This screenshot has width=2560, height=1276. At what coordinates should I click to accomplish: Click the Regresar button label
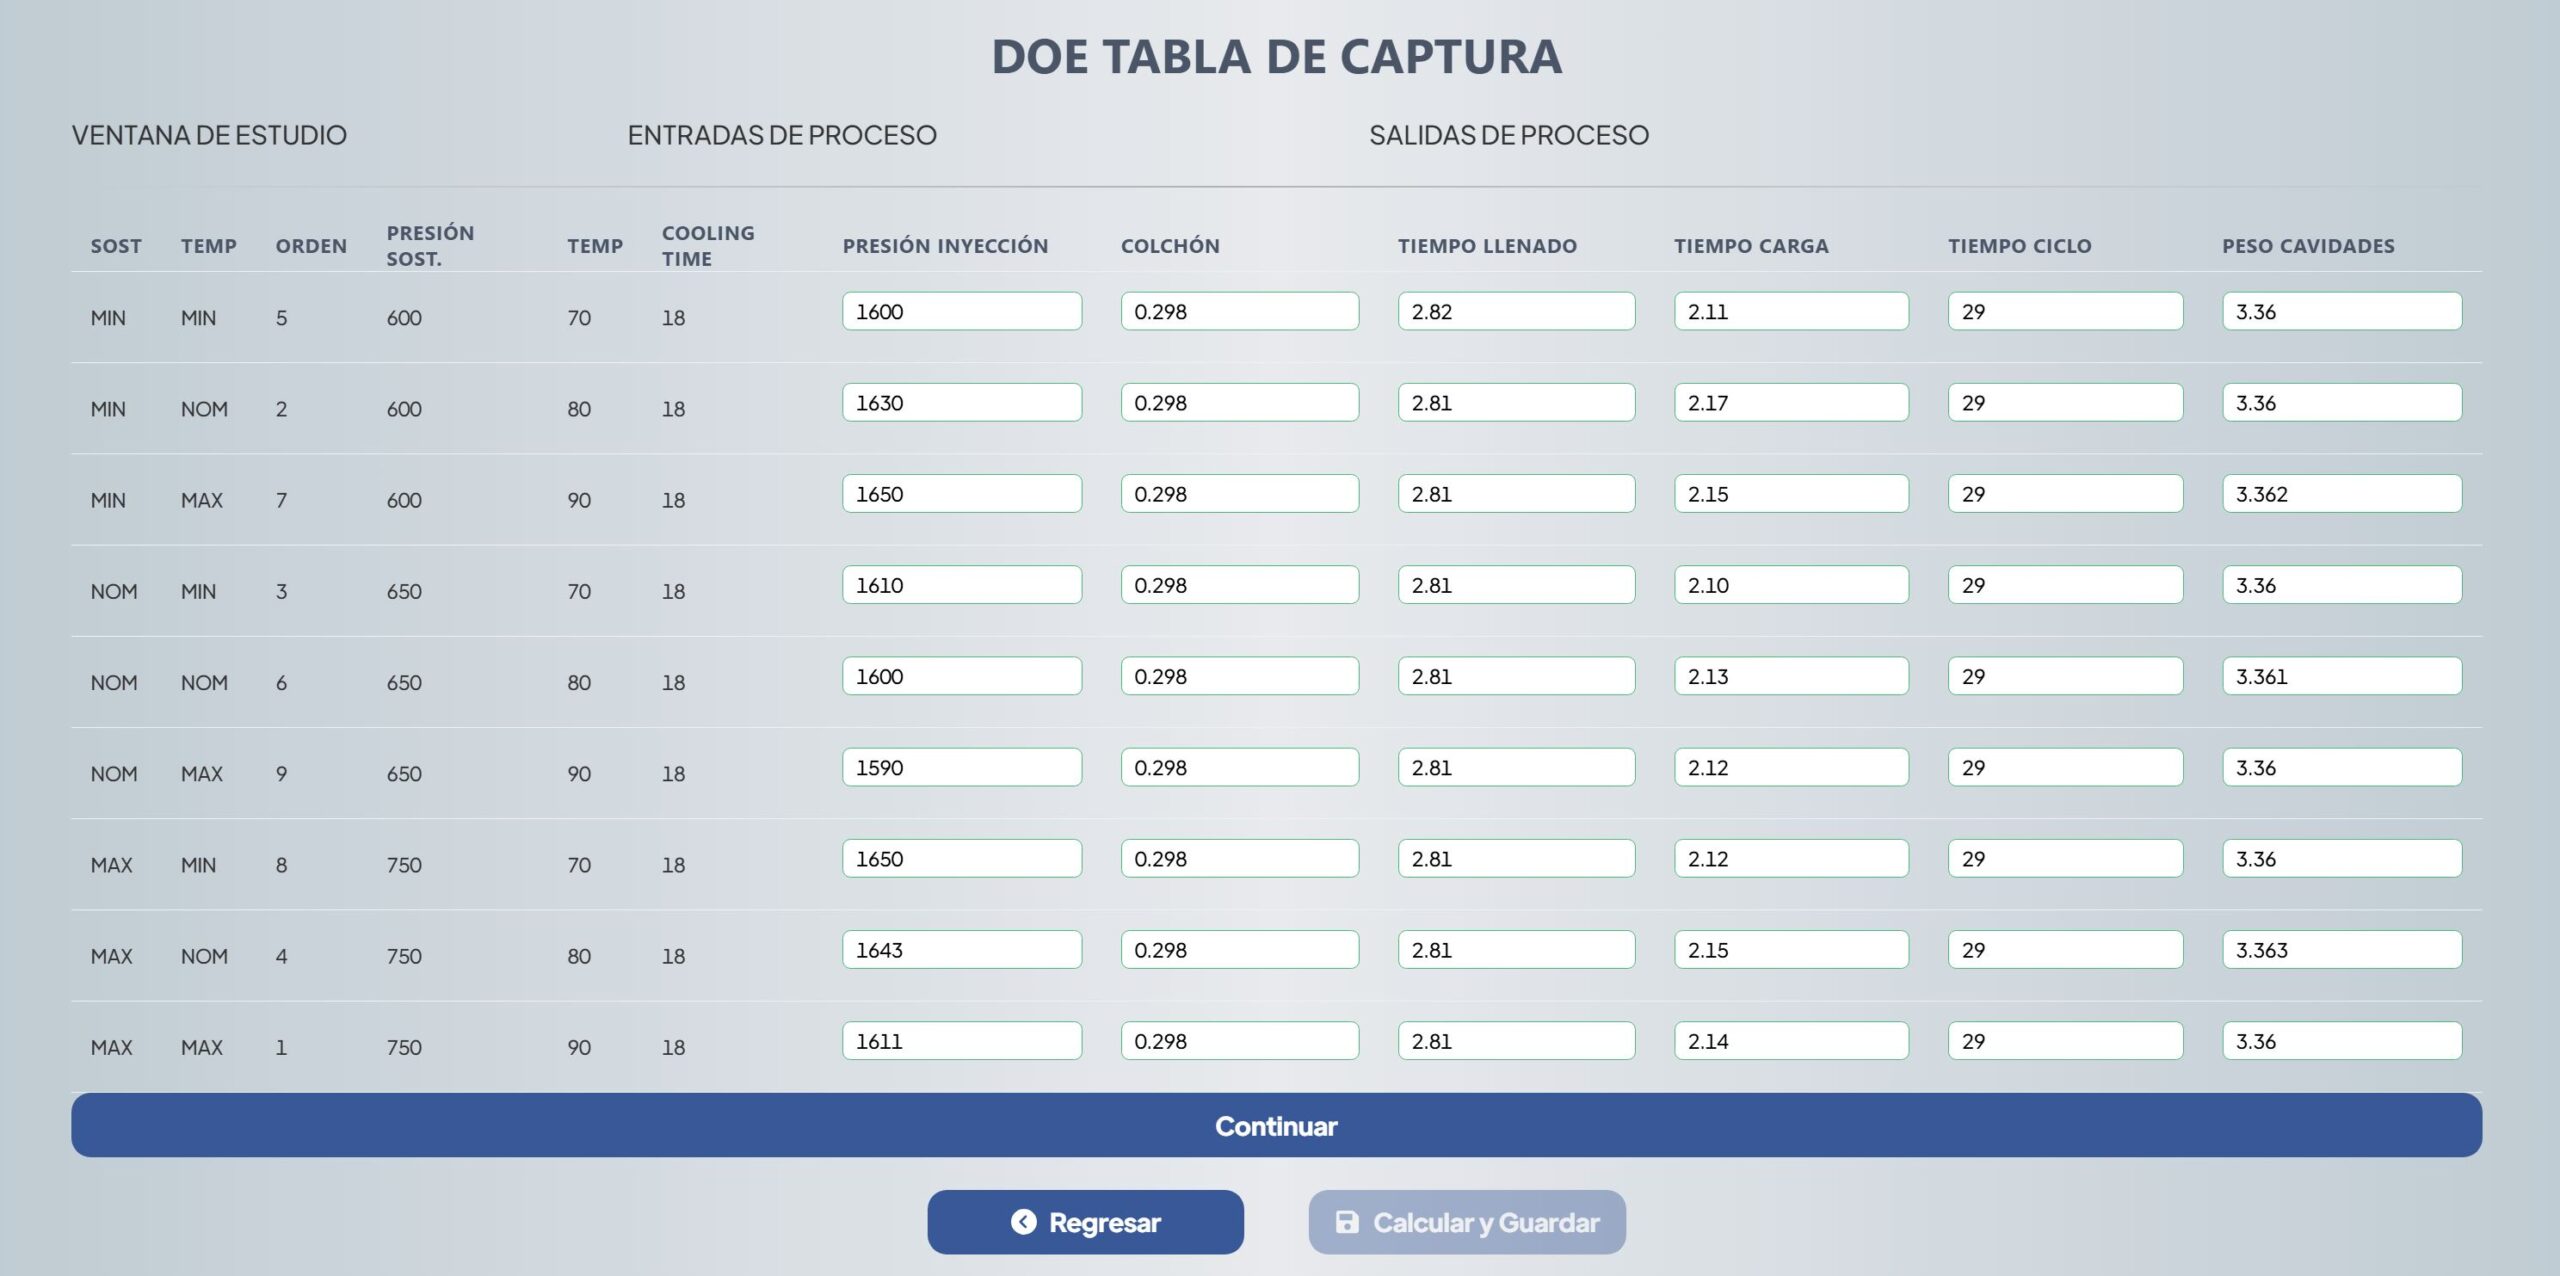click(x=1104, y=1222)
